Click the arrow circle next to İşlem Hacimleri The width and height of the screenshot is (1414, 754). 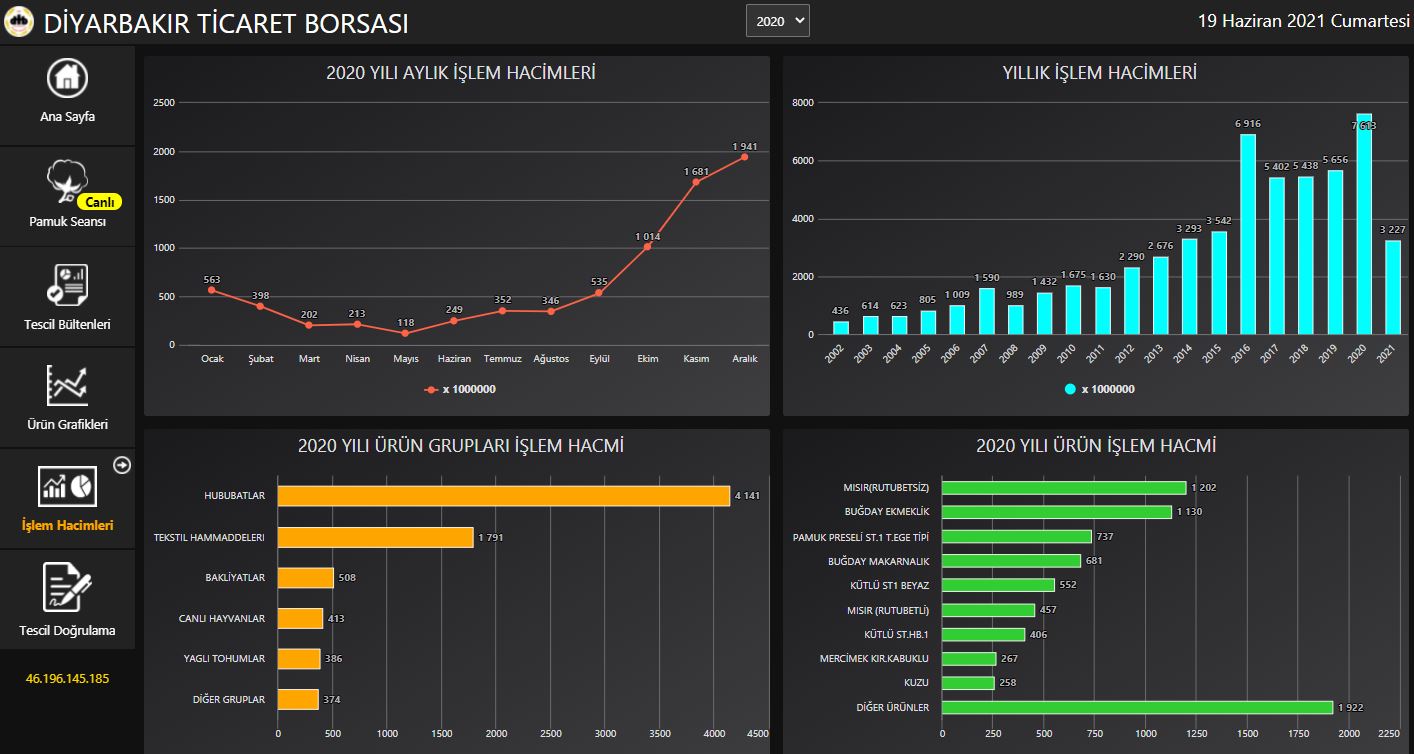point(123,465)
